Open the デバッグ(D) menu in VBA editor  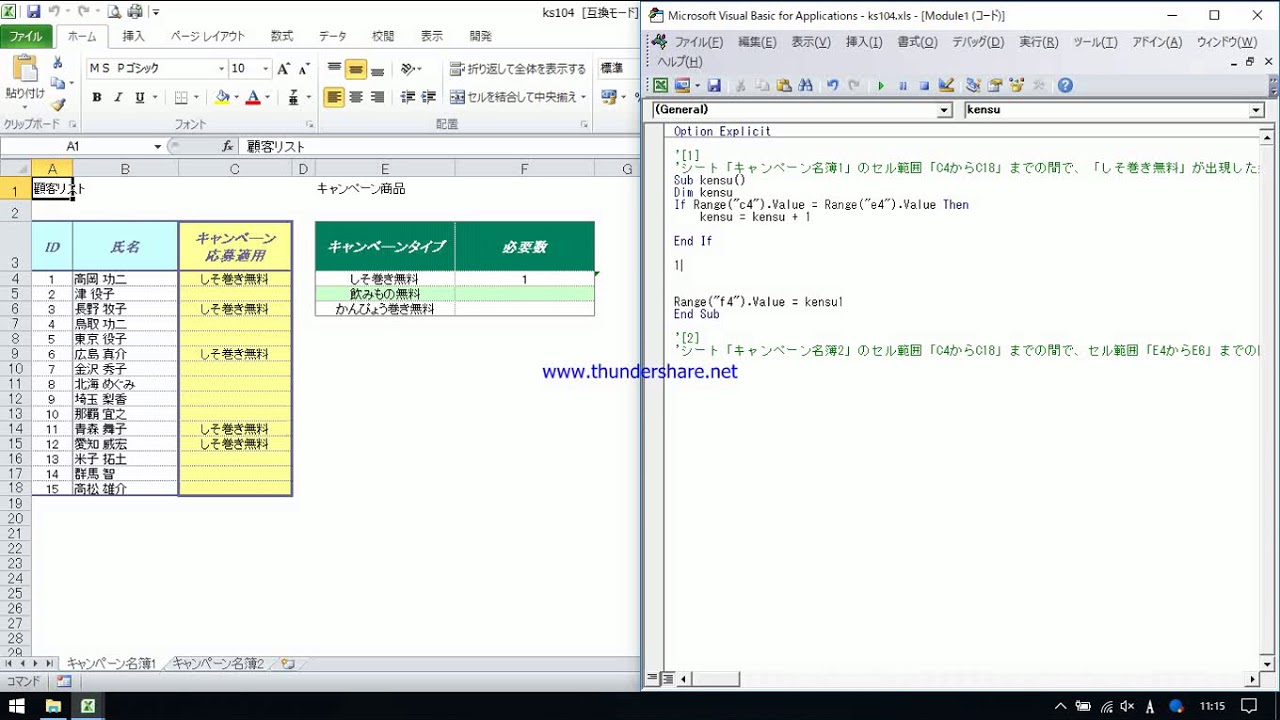pos(977,42)
